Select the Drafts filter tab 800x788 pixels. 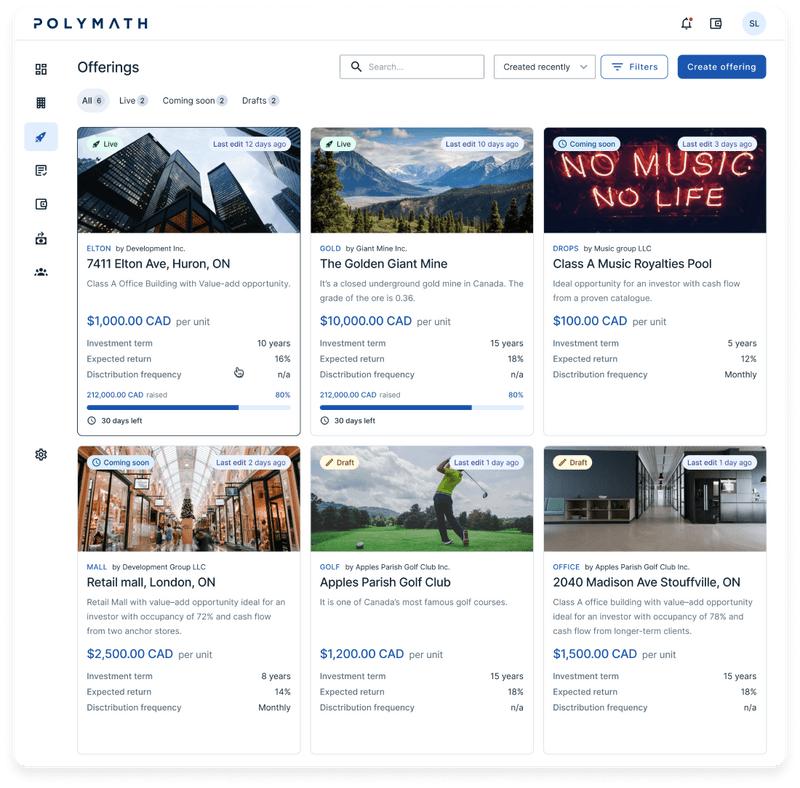tap(258, 100)
